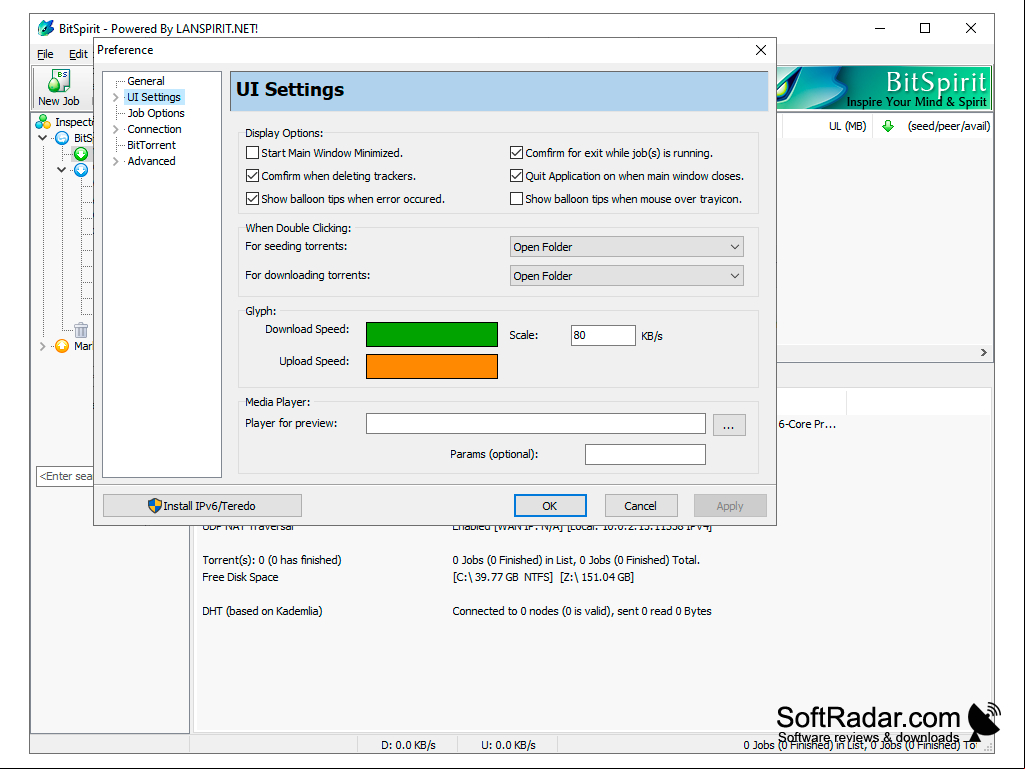The image size is (1025, 769).
Task: Open the For downloading torrents dropdown
Action: (626, 276)
